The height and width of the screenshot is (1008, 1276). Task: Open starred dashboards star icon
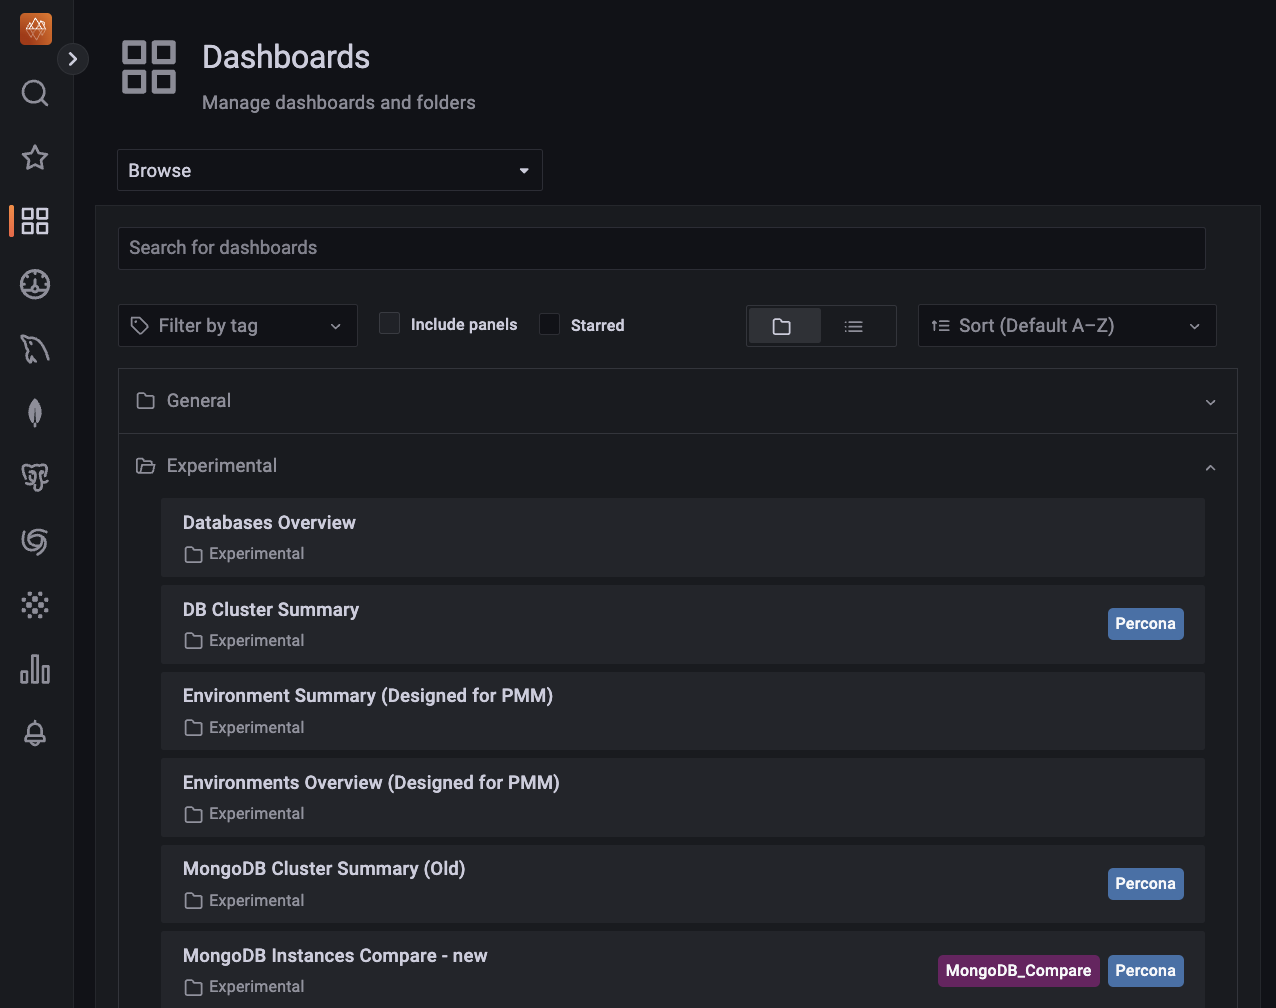click(x=35, y=157)
